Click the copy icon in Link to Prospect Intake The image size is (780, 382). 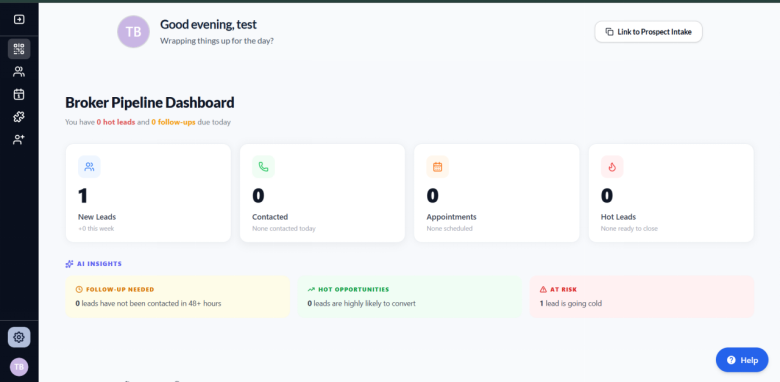pyautogui.click(x=609, y=32)
